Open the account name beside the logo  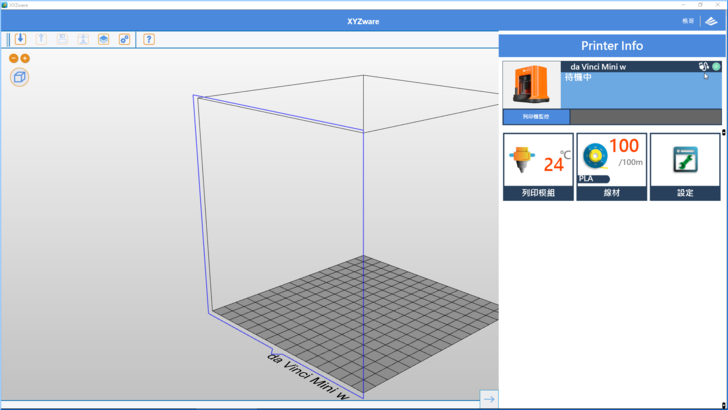coord(688,21)
